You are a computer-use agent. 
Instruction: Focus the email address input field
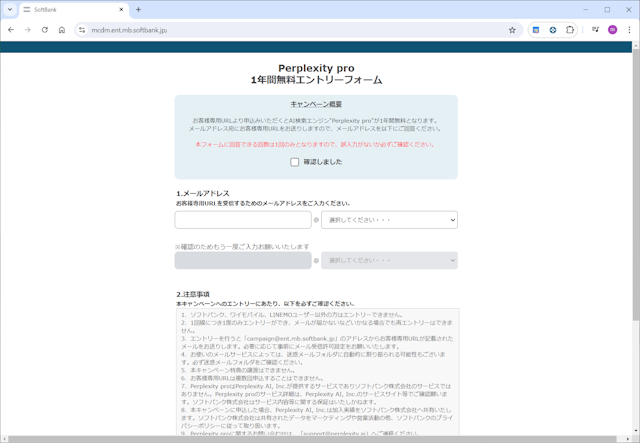243,220
